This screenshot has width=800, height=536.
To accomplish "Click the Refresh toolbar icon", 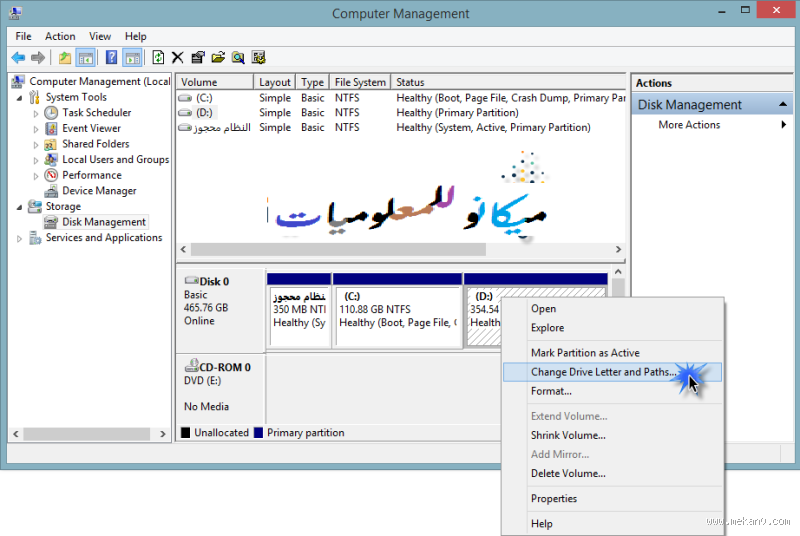I will (x=158, y=58).
